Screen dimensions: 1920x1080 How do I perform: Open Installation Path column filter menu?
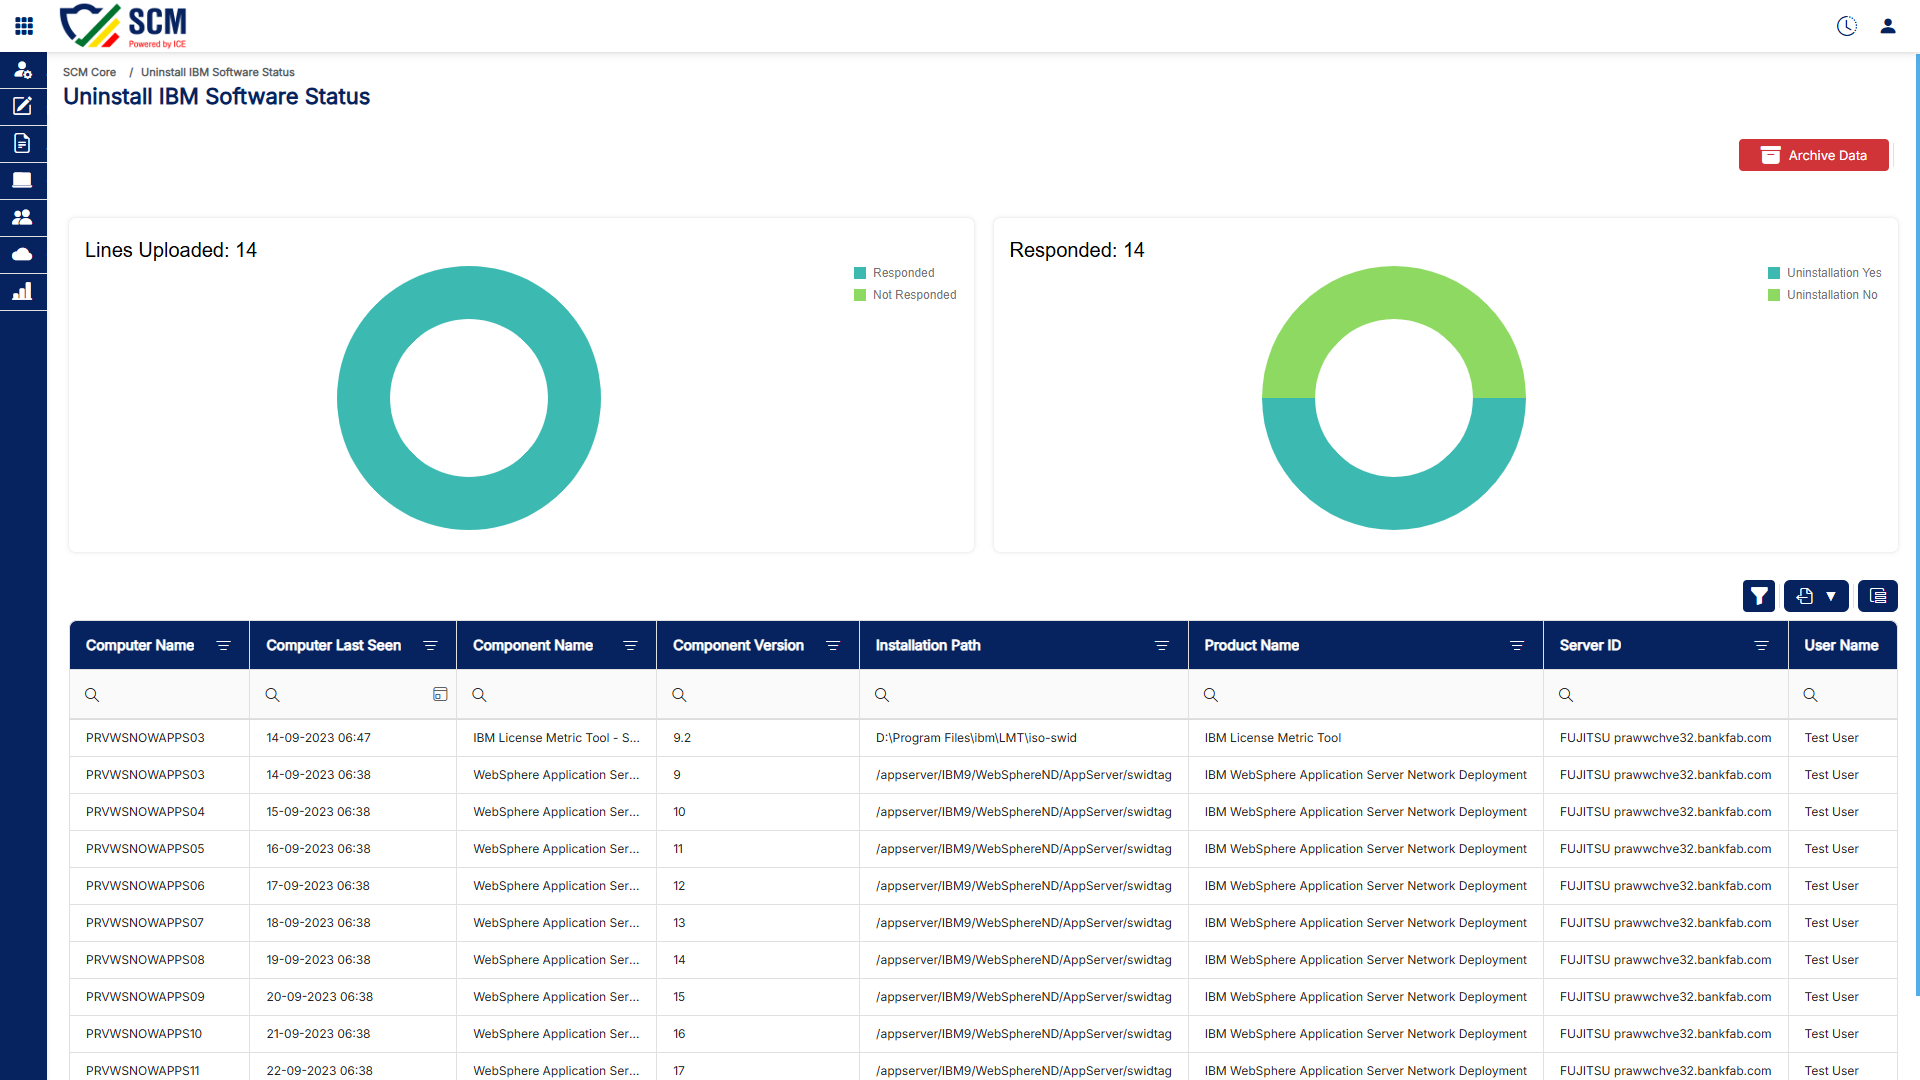[x=1162, y=646]
